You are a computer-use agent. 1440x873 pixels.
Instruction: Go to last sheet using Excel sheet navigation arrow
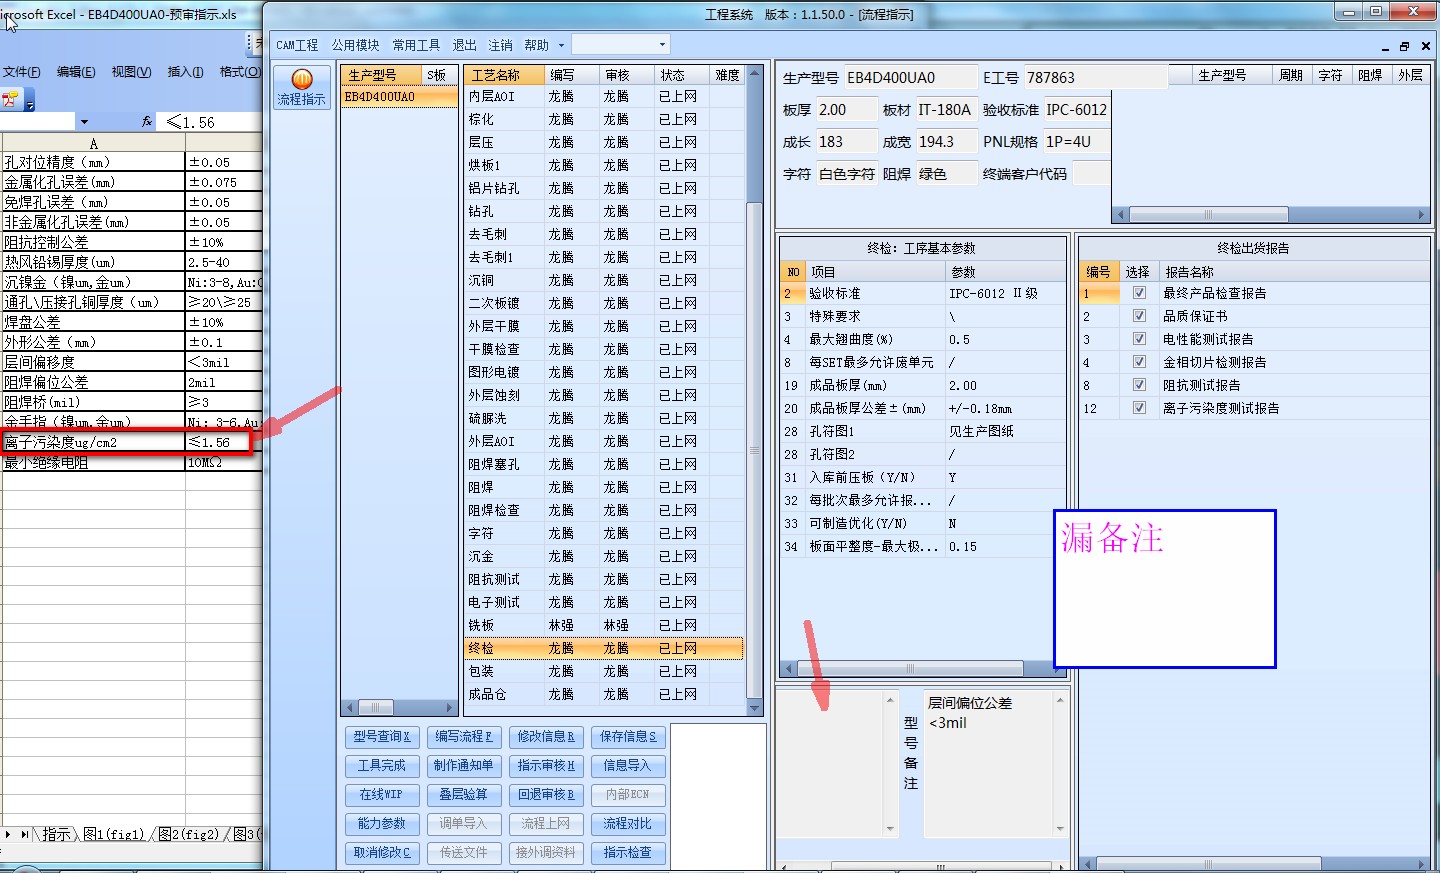point(24,833)
